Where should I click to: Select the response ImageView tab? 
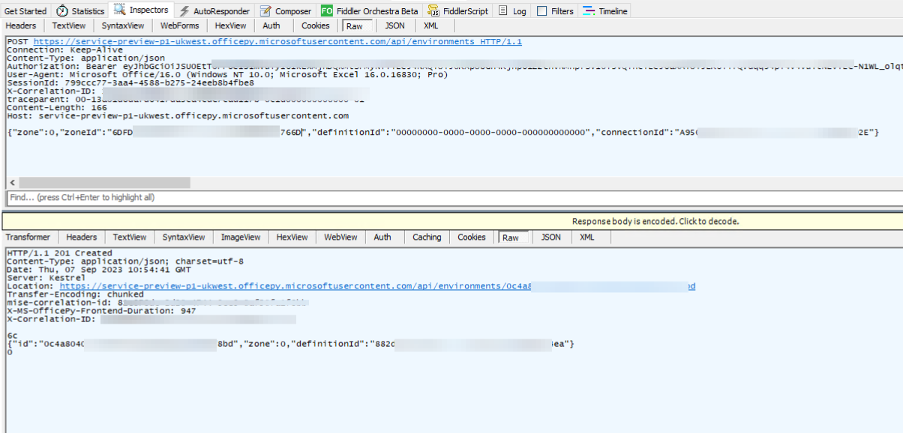[x=240, y=237]
